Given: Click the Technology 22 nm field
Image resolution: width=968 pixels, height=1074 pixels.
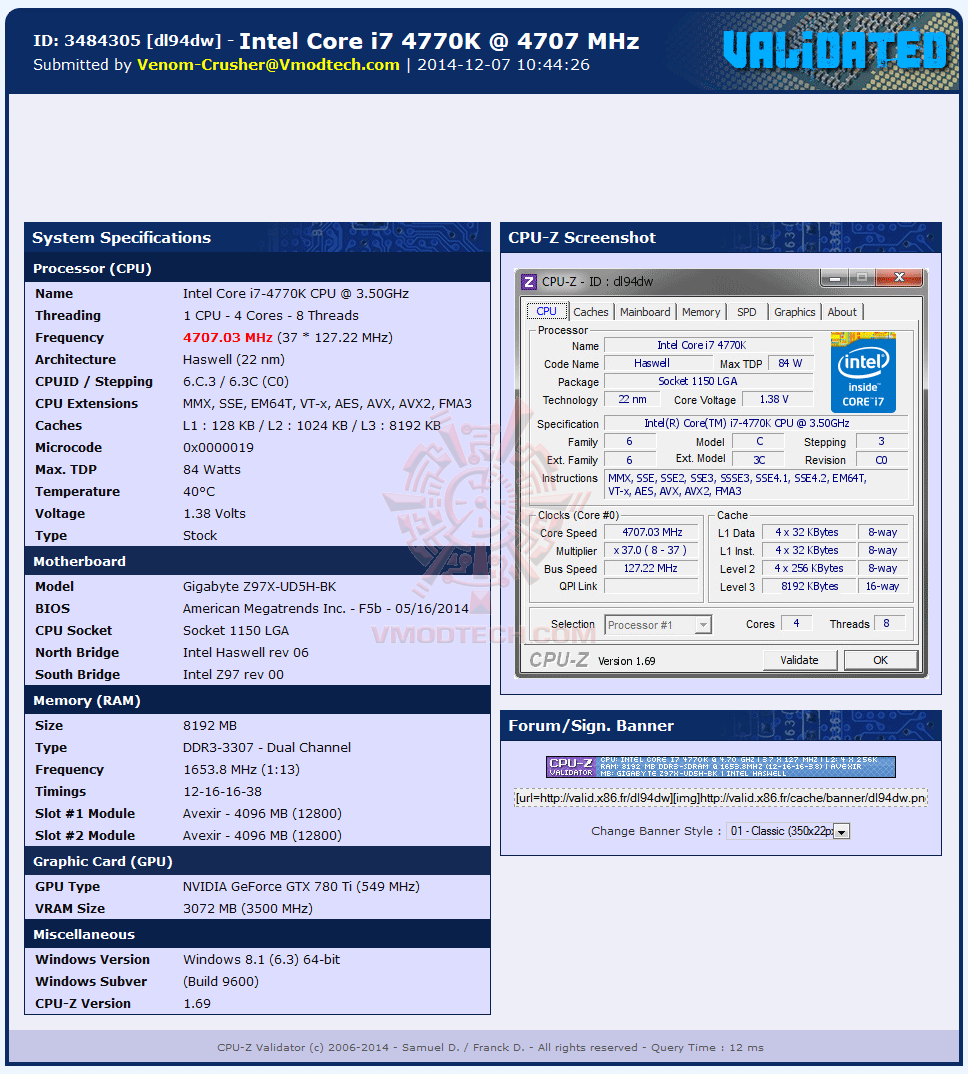Looking at the screenshot, I should (632, 399).
